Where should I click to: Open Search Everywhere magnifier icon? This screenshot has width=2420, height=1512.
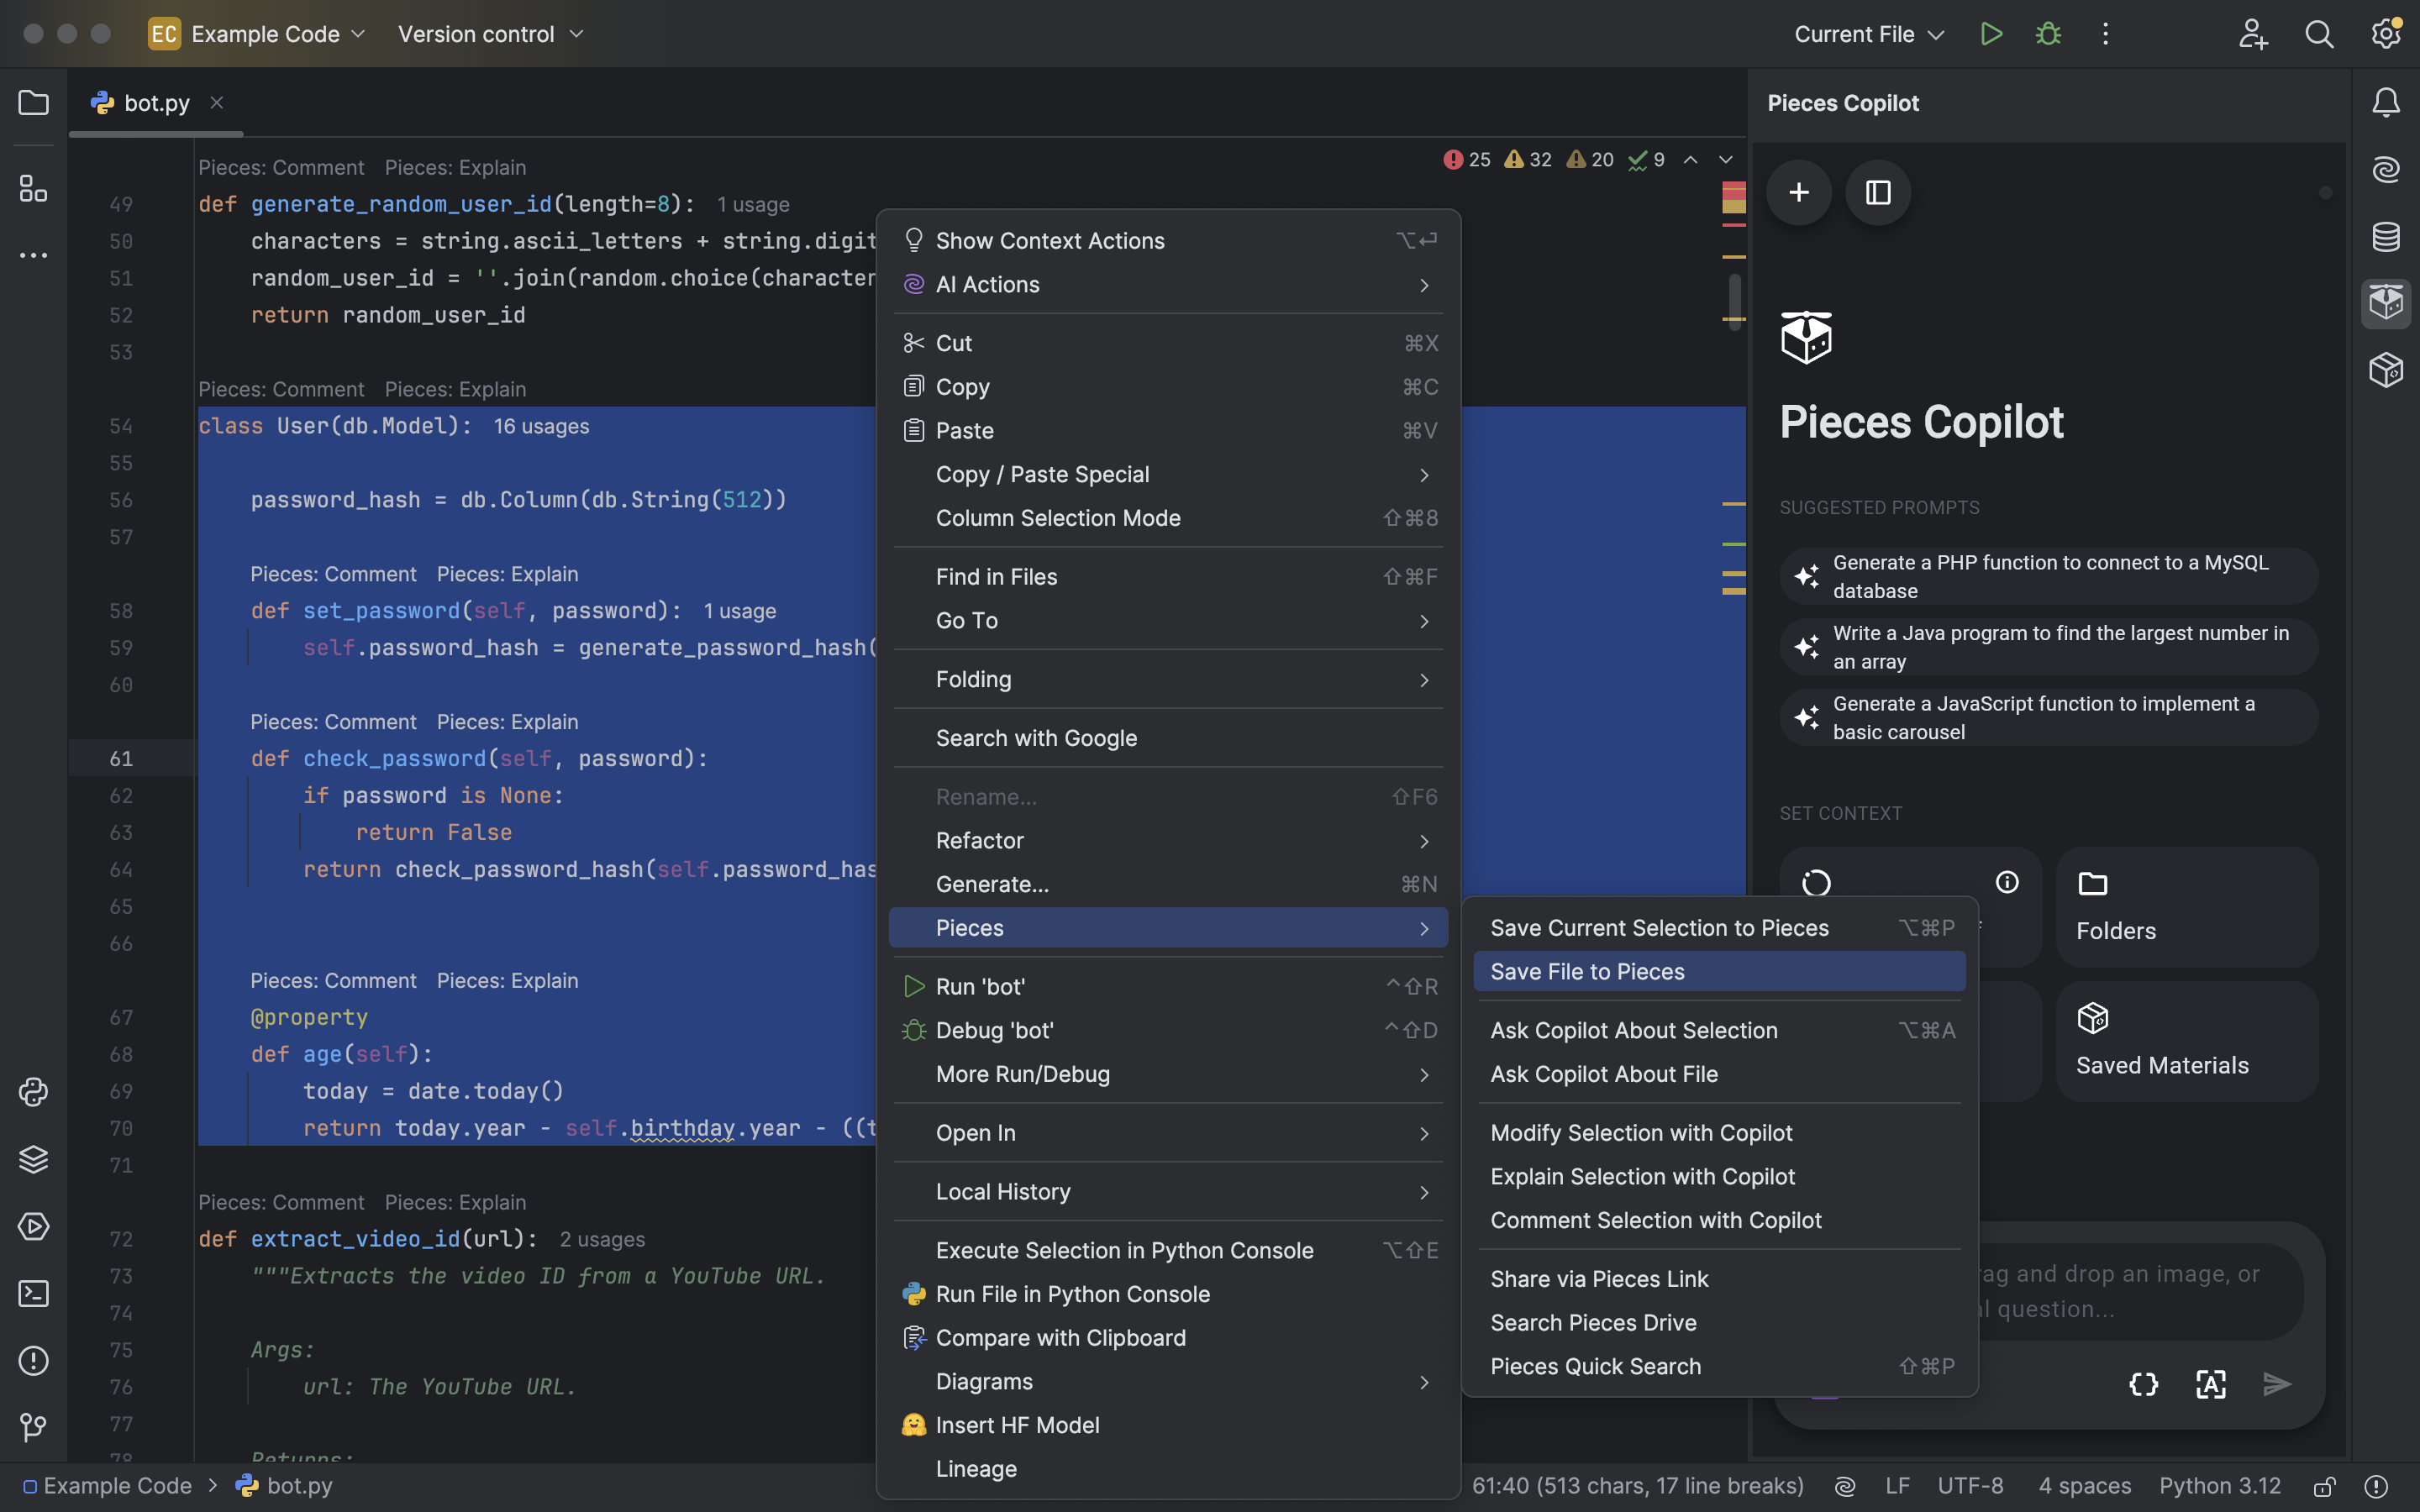point(2319,34)
